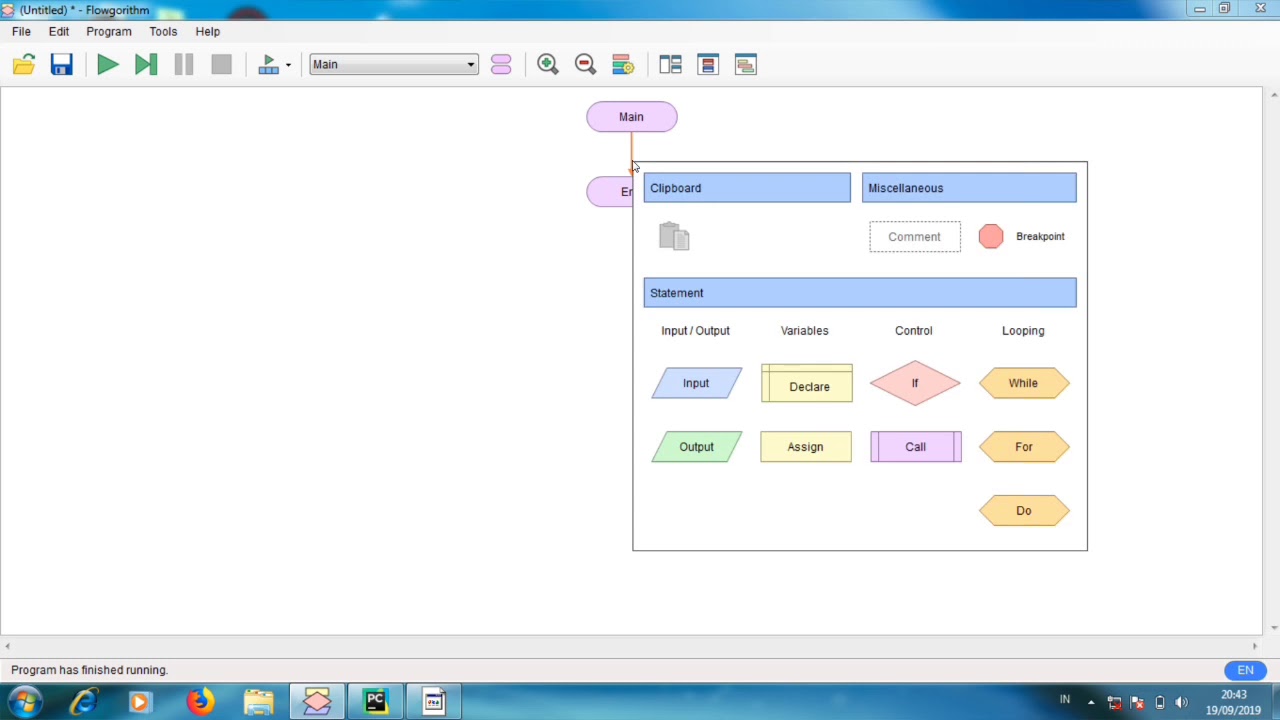Insert a For loop shape
The image size is (1280, 720).
[1024, 447]
